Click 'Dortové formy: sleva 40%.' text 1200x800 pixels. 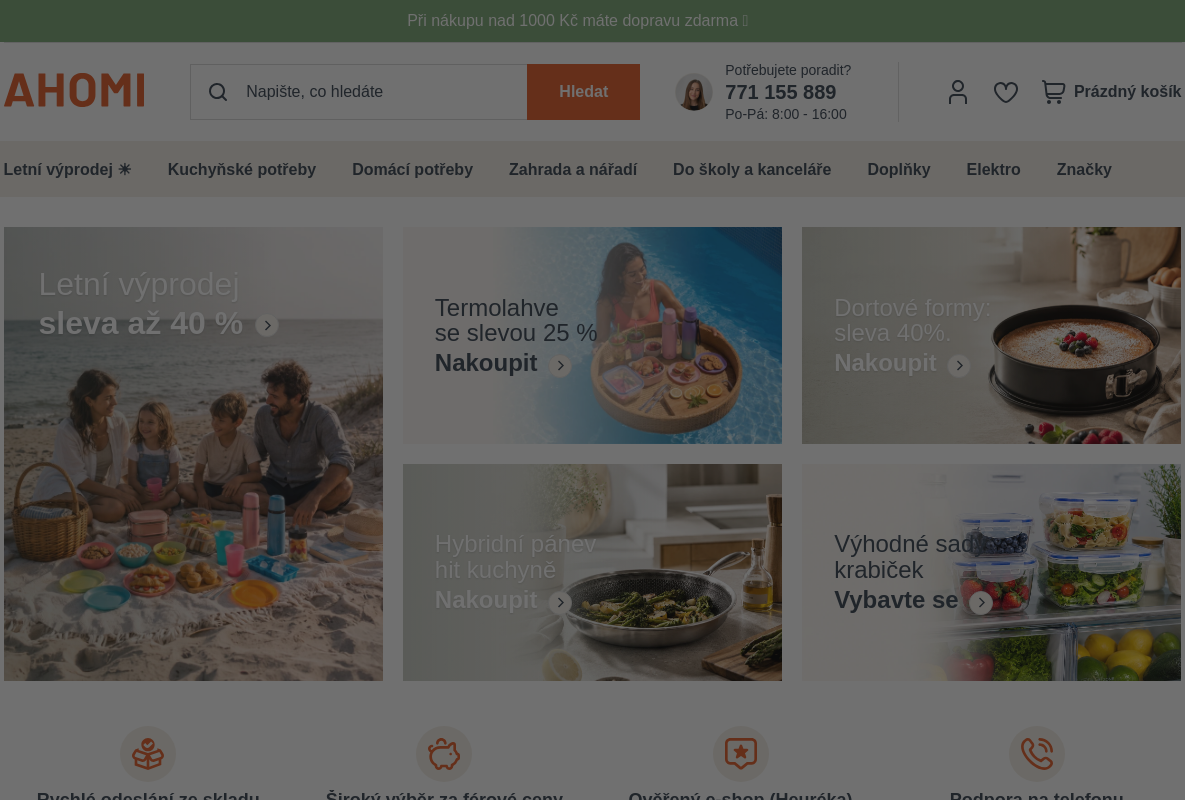[912, 320]
